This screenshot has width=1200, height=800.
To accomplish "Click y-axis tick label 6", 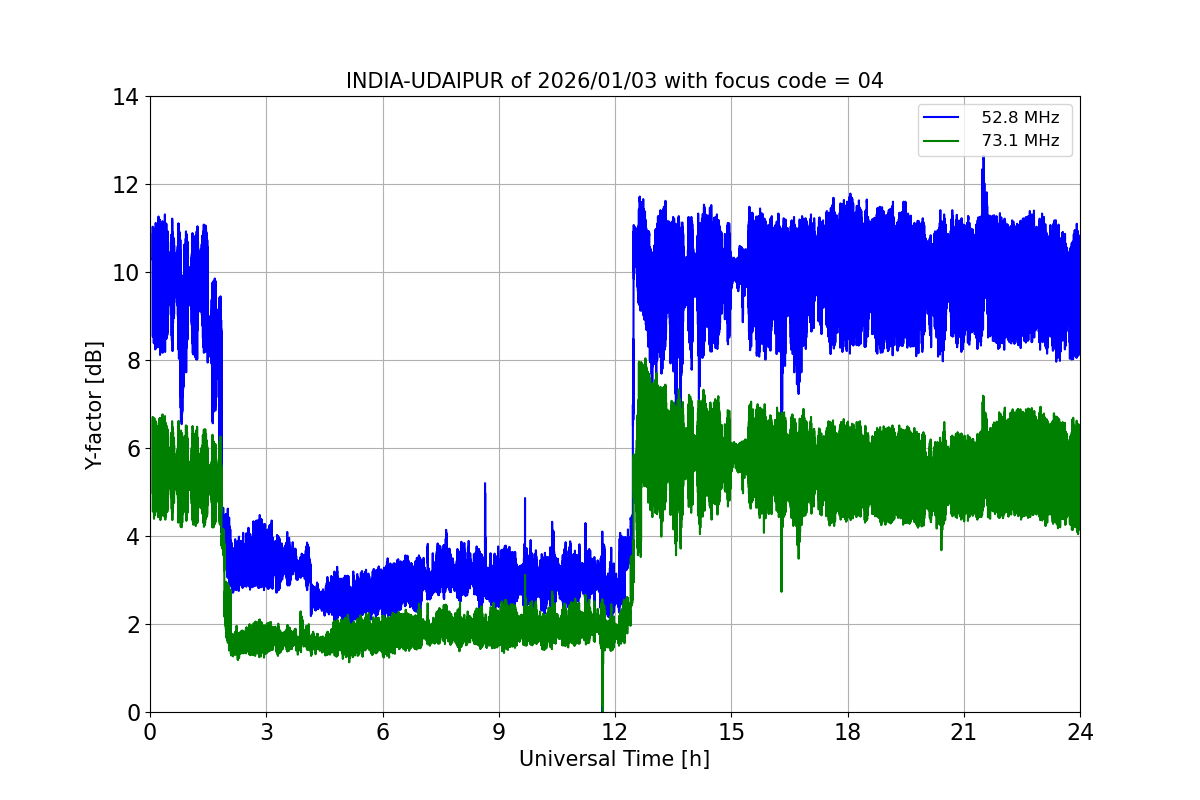I will pyautogui.click(x=132, y=449).
